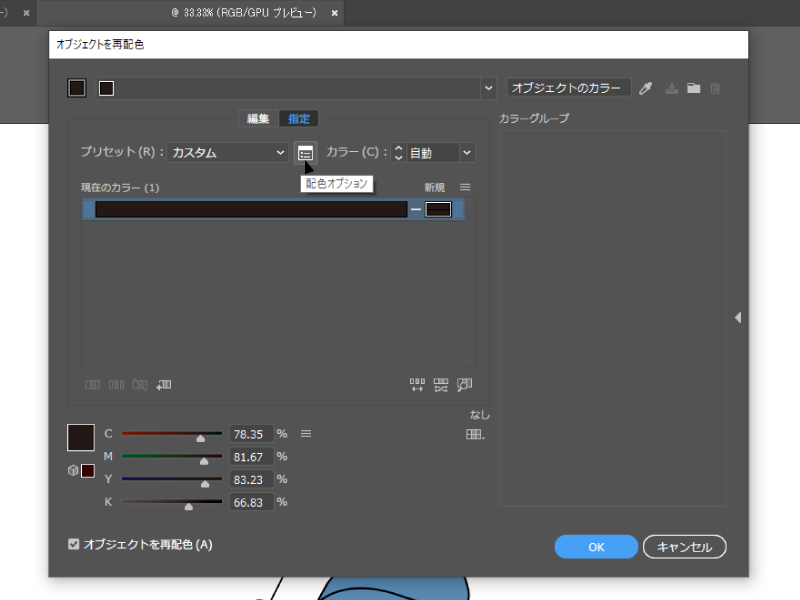This screenshot has height=600, width=800.
Task: Click randomly change saturation and brightness icon
Action: click(440, 384)
